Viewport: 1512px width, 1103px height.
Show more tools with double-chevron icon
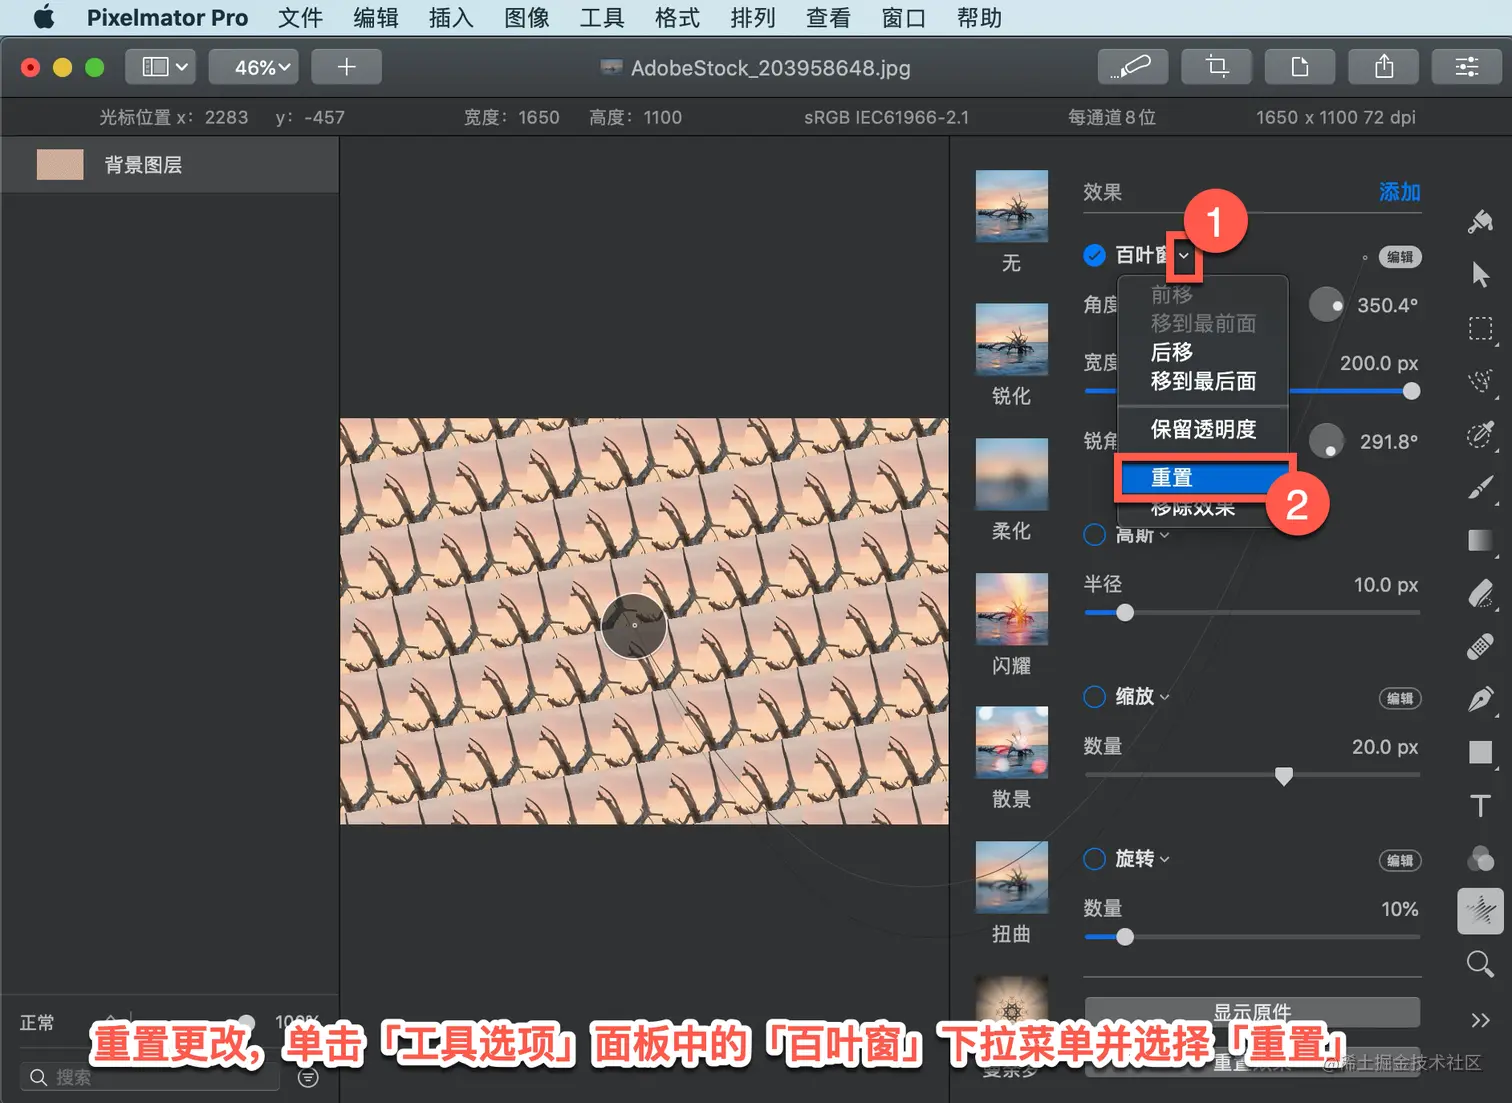pos(1481,1020)
